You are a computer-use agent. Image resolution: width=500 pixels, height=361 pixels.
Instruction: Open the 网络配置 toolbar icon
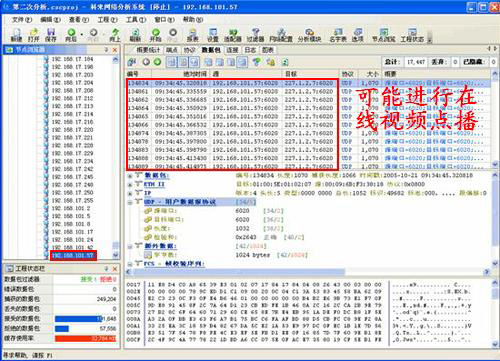click(x=281, y=35)
